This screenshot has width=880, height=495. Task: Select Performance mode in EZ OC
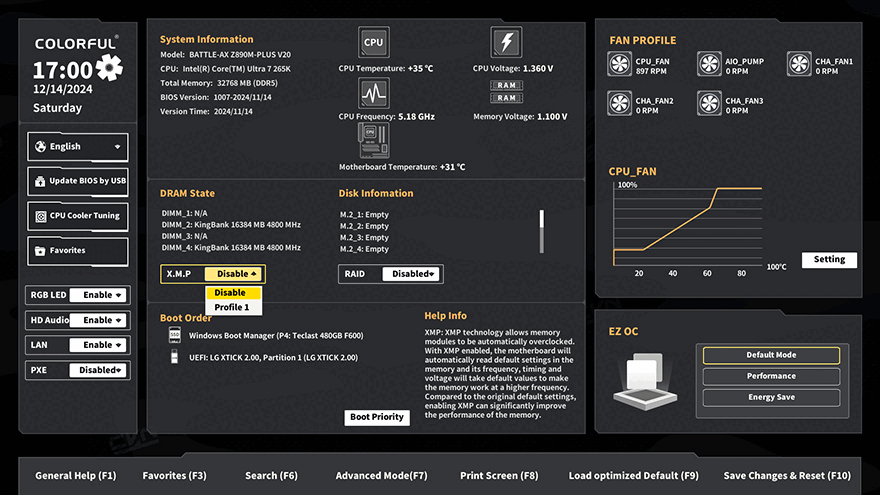coord(771,376)
